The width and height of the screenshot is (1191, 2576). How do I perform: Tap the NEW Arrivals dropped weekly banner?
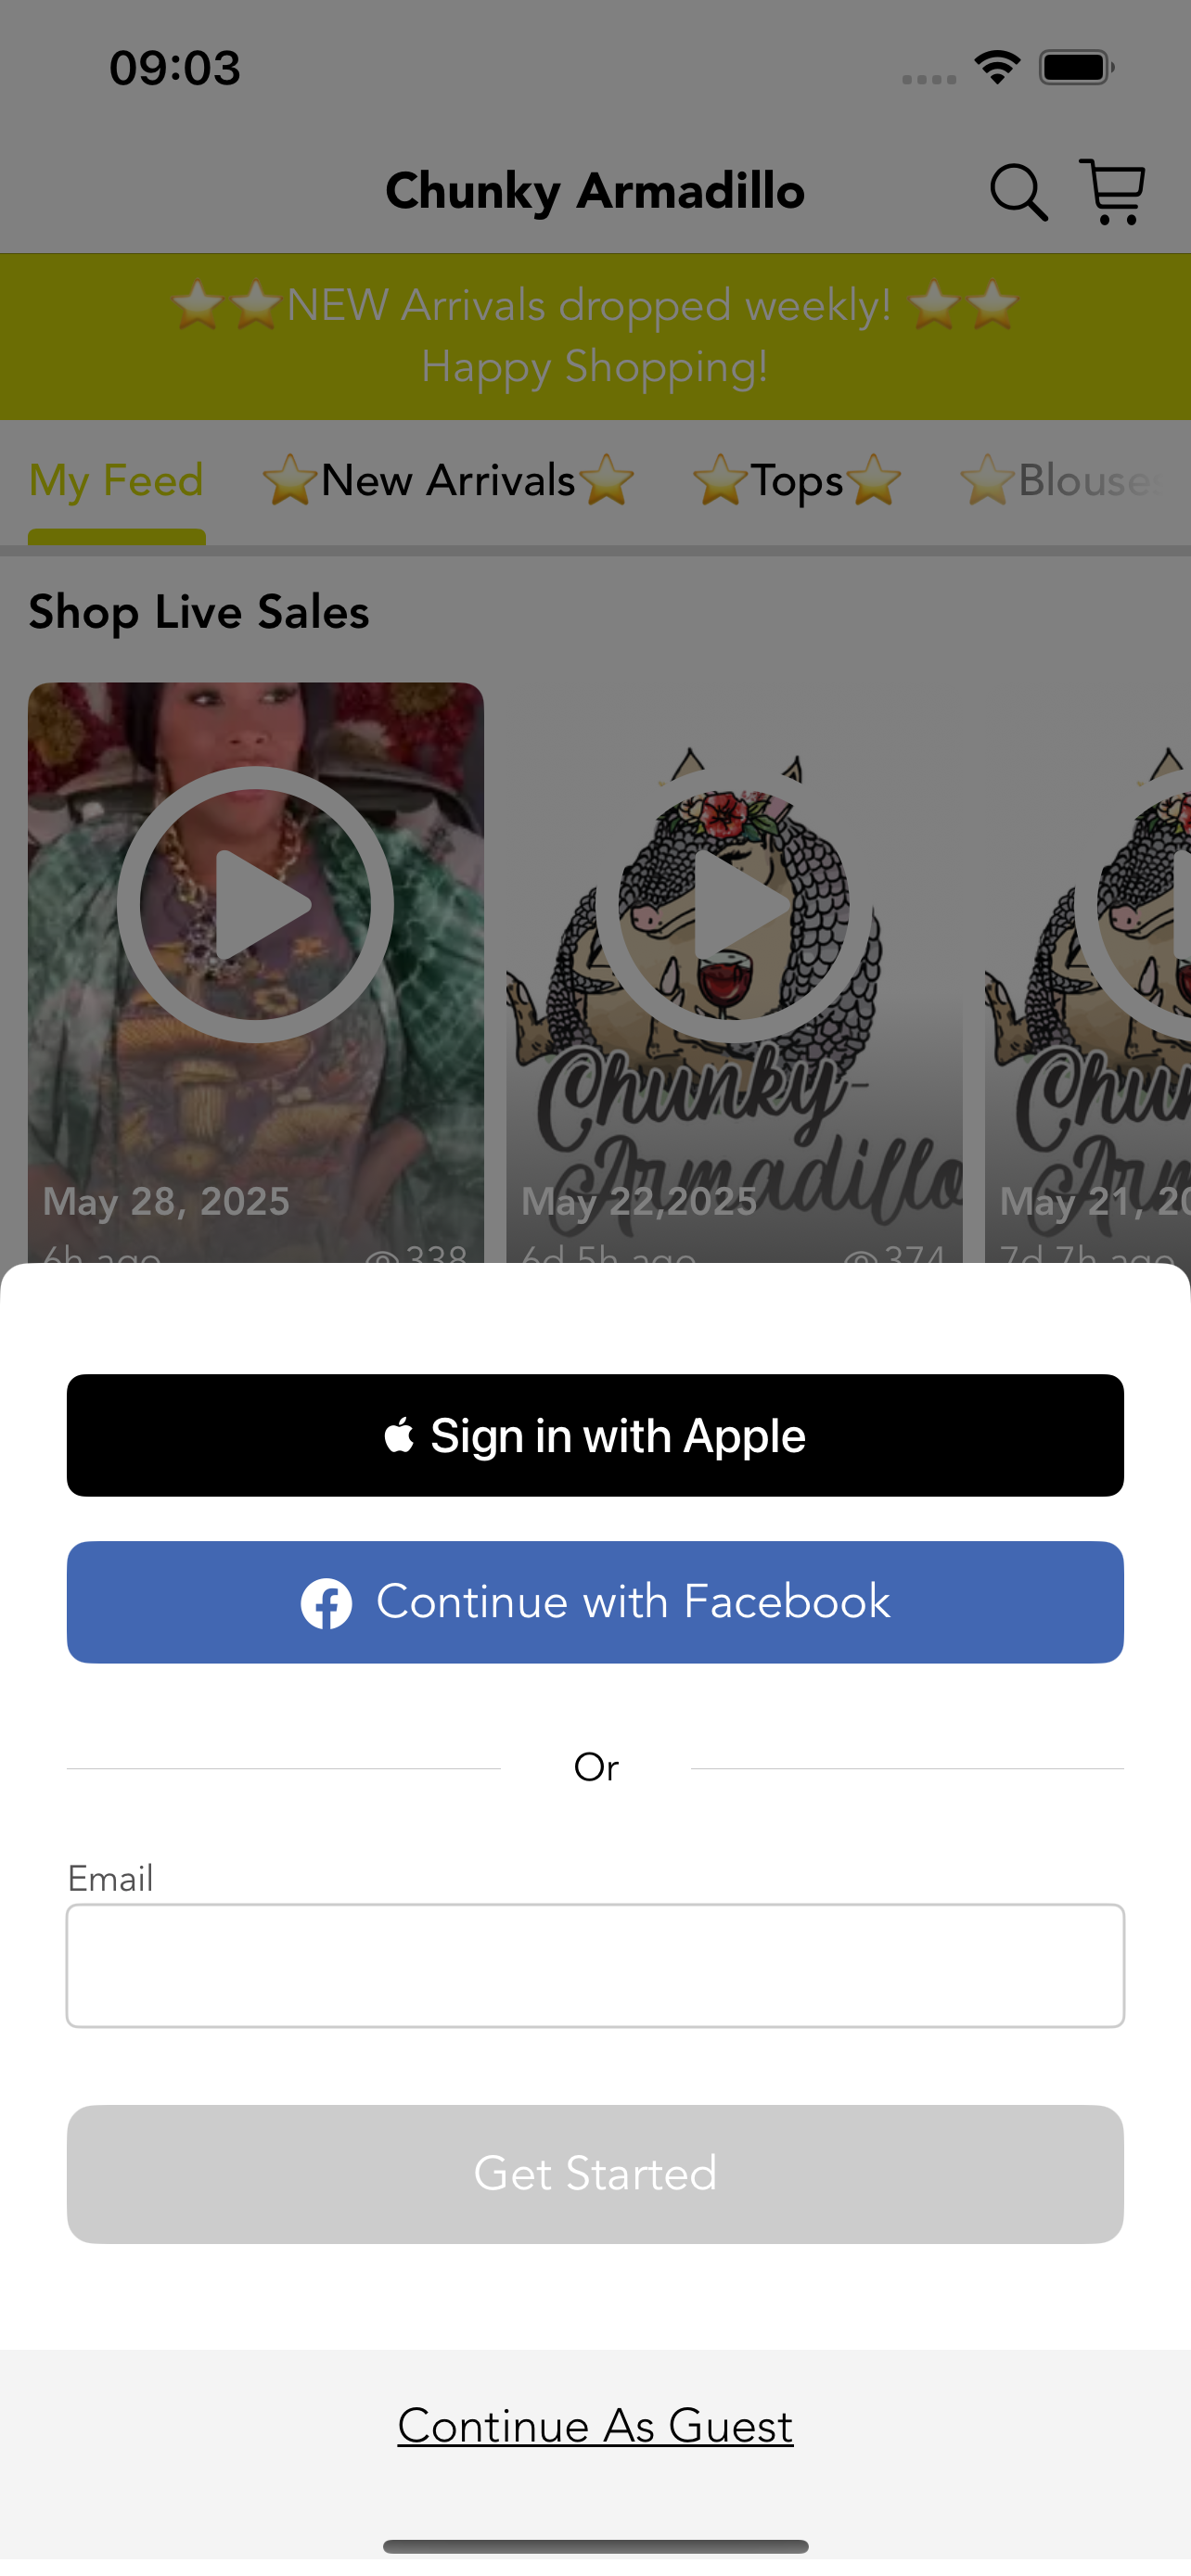[595, 336]
